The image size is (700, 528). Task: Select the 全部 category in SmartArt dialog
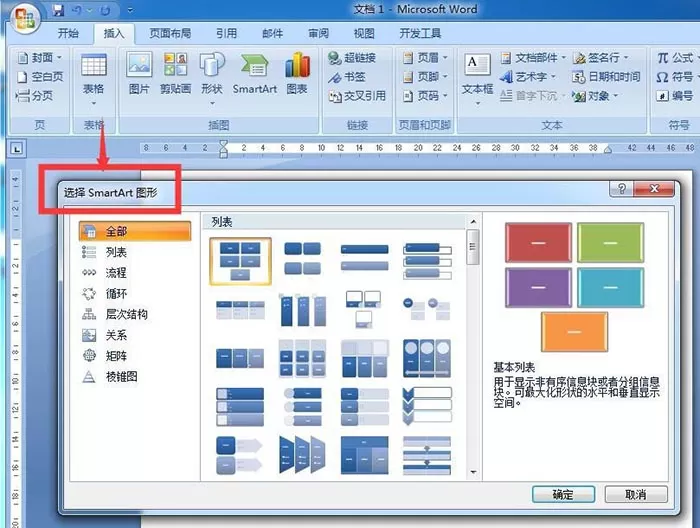pyautogui.click(x=135, y=231)
